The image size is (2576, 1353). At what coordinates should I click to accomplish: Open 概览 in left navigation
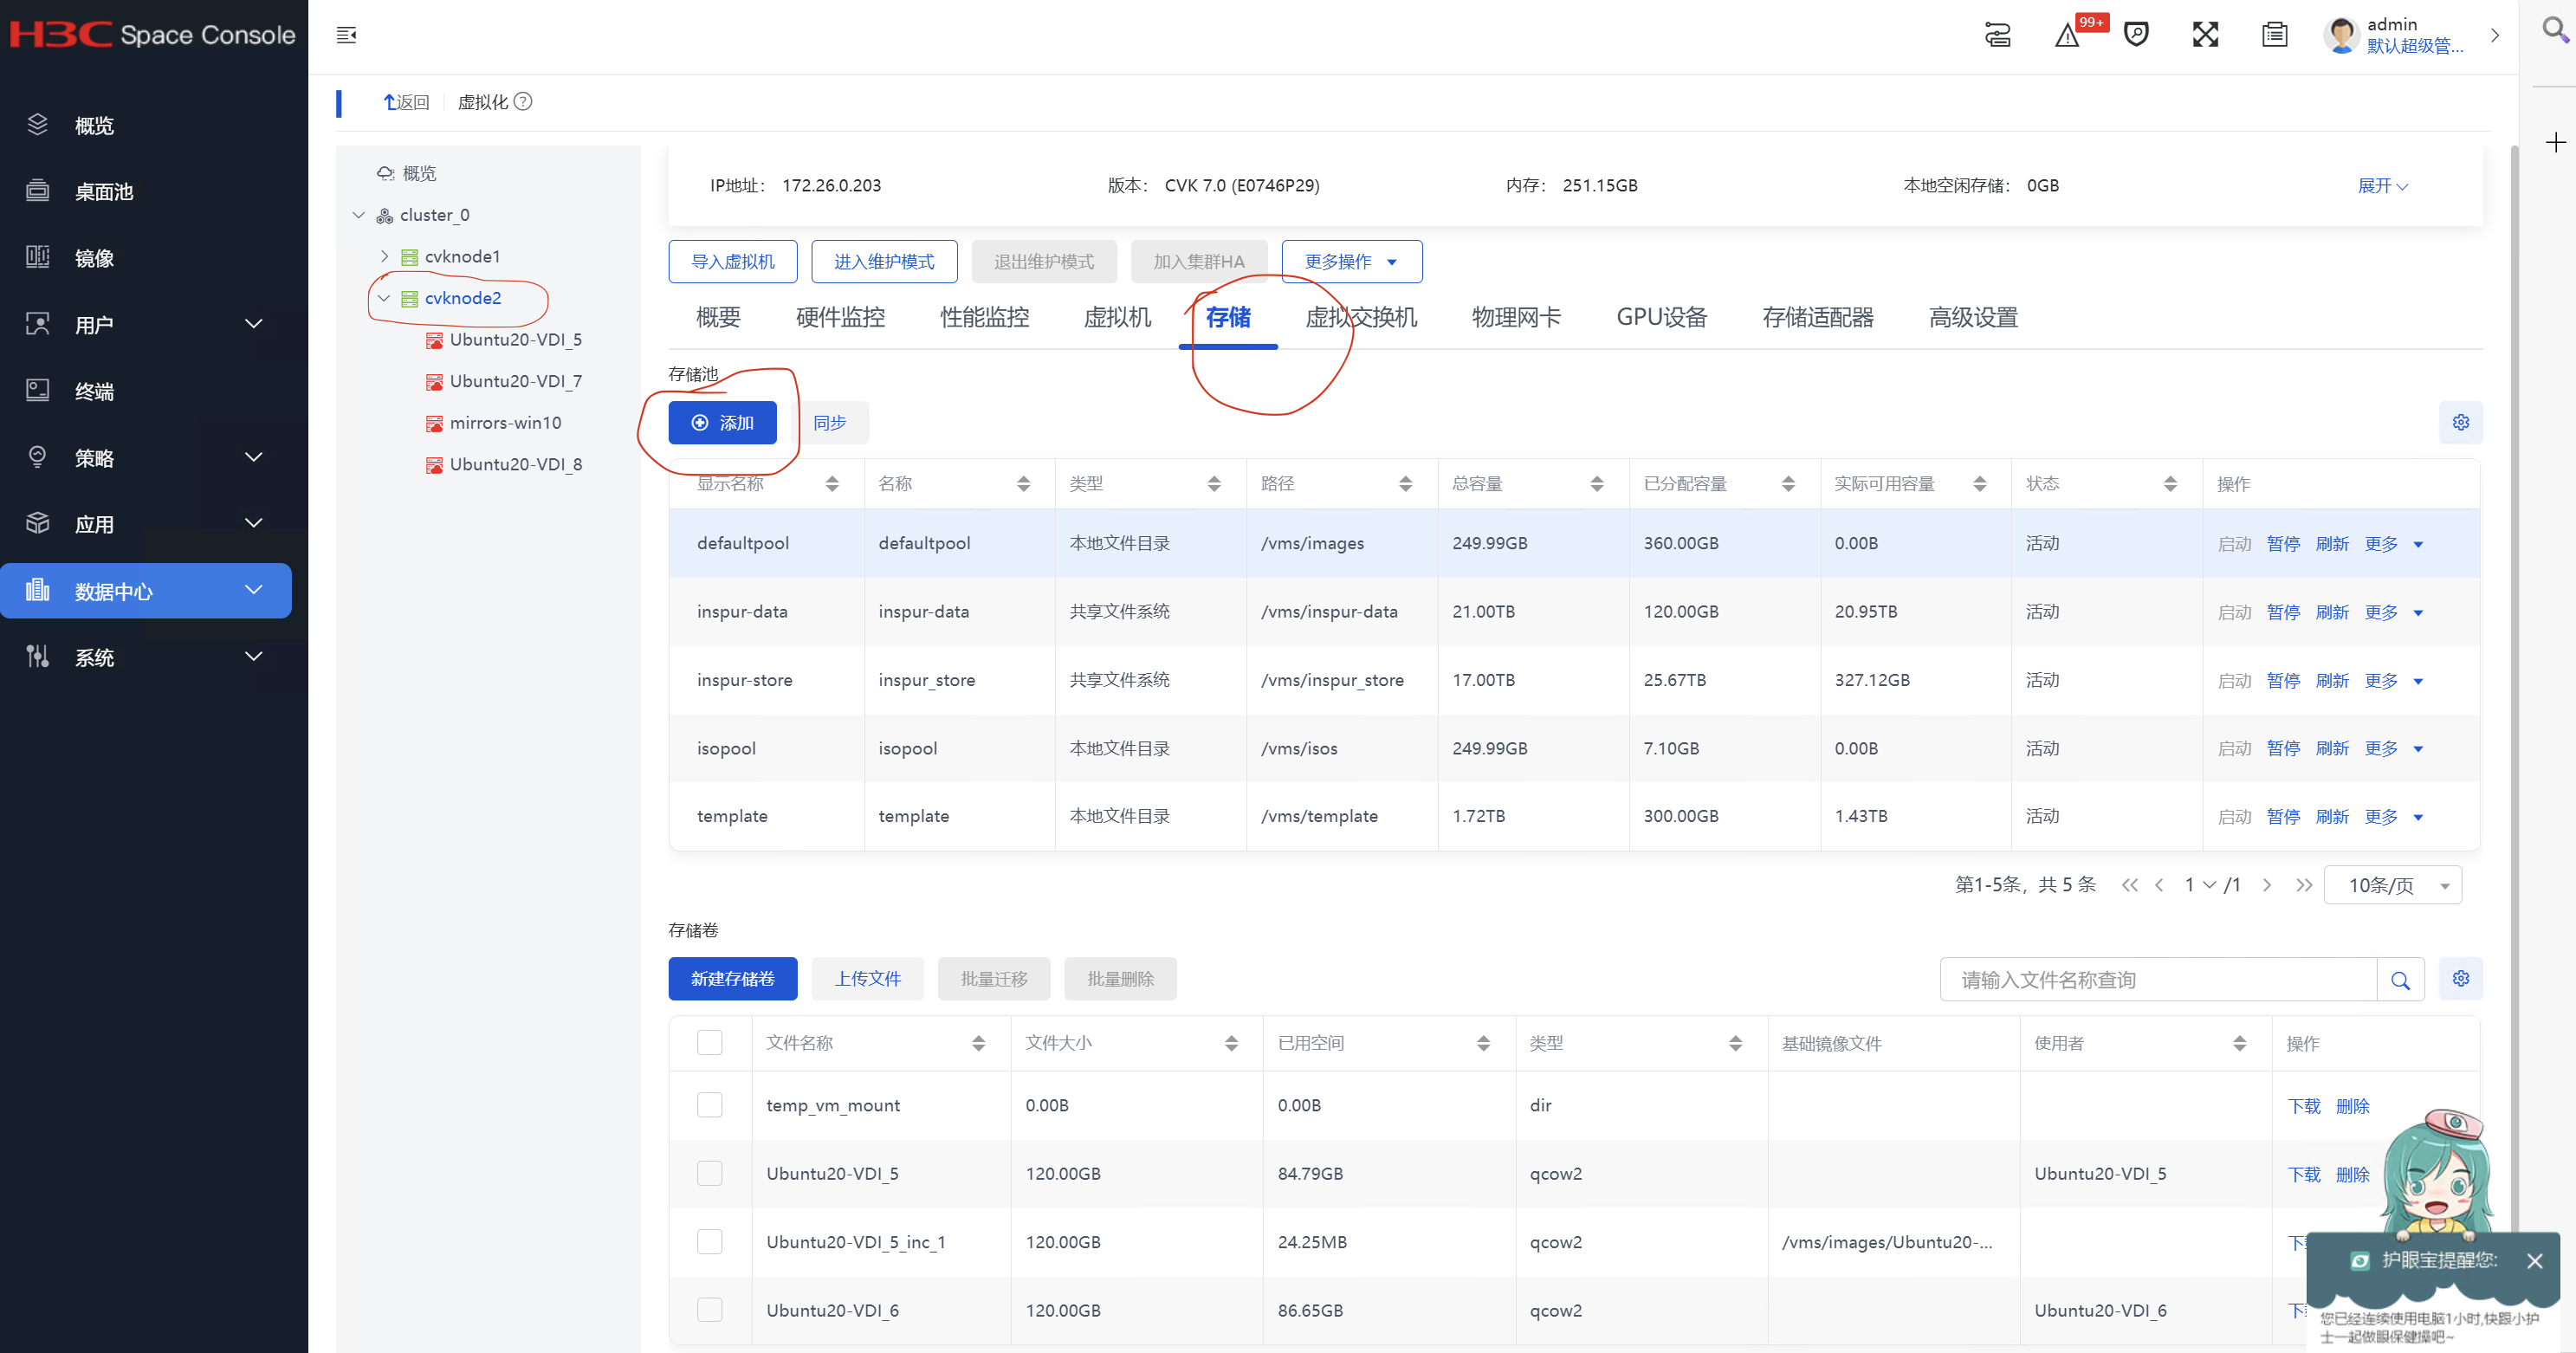pyautogui.click(x=94, y=125)
